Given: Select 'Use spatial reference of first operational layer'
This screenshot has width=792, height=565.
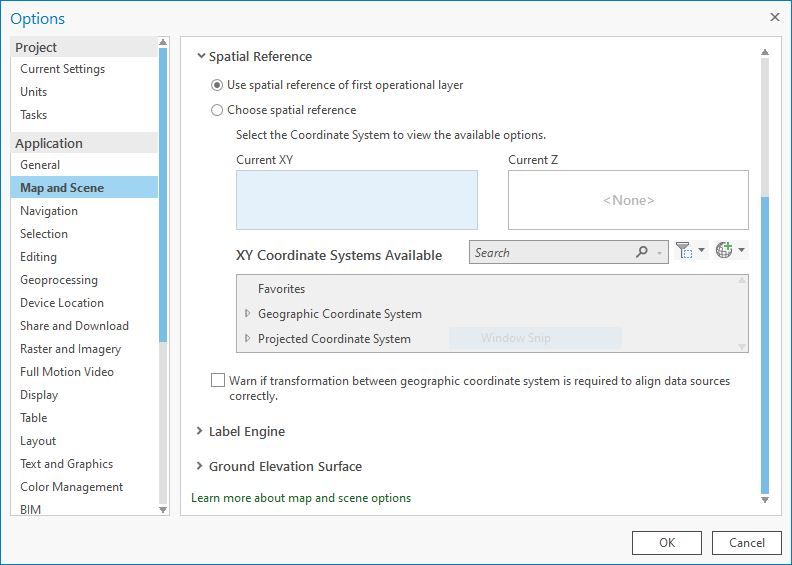Looking at the screenshot, I should (217, 85).
